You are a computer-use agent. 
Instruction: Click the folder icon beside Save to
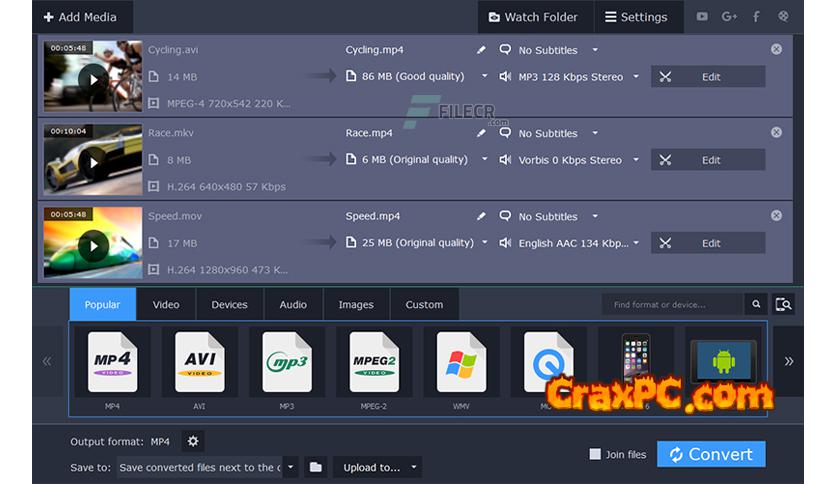[x=315, y=467]
